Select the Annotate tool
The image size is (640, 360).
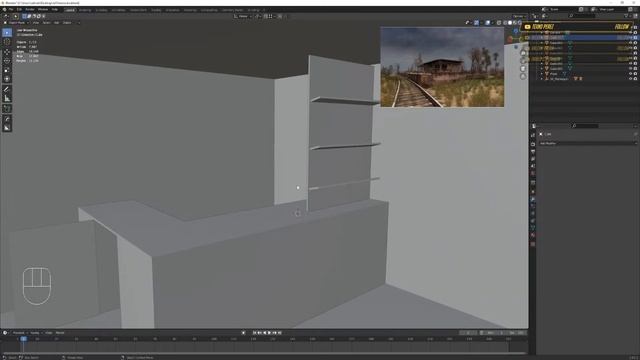click(7, 89)
